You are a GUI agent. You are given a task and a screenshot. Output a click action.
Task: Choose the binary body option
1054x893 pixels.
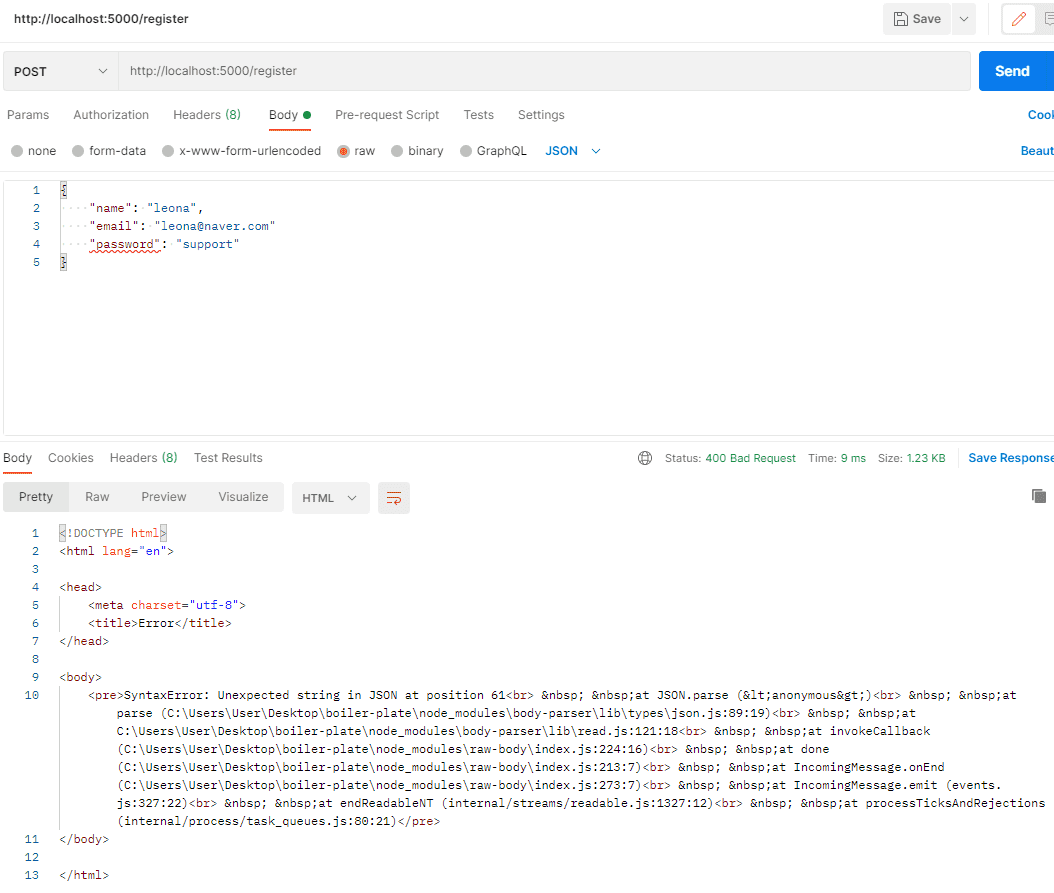point(397,151)
